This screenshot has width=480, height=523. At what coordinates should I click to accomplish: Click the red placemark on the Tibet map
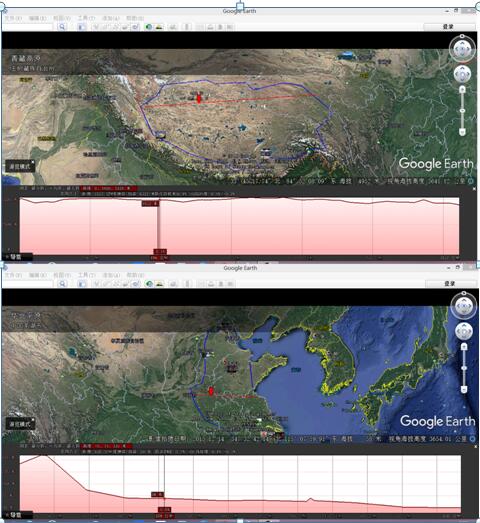199,98
